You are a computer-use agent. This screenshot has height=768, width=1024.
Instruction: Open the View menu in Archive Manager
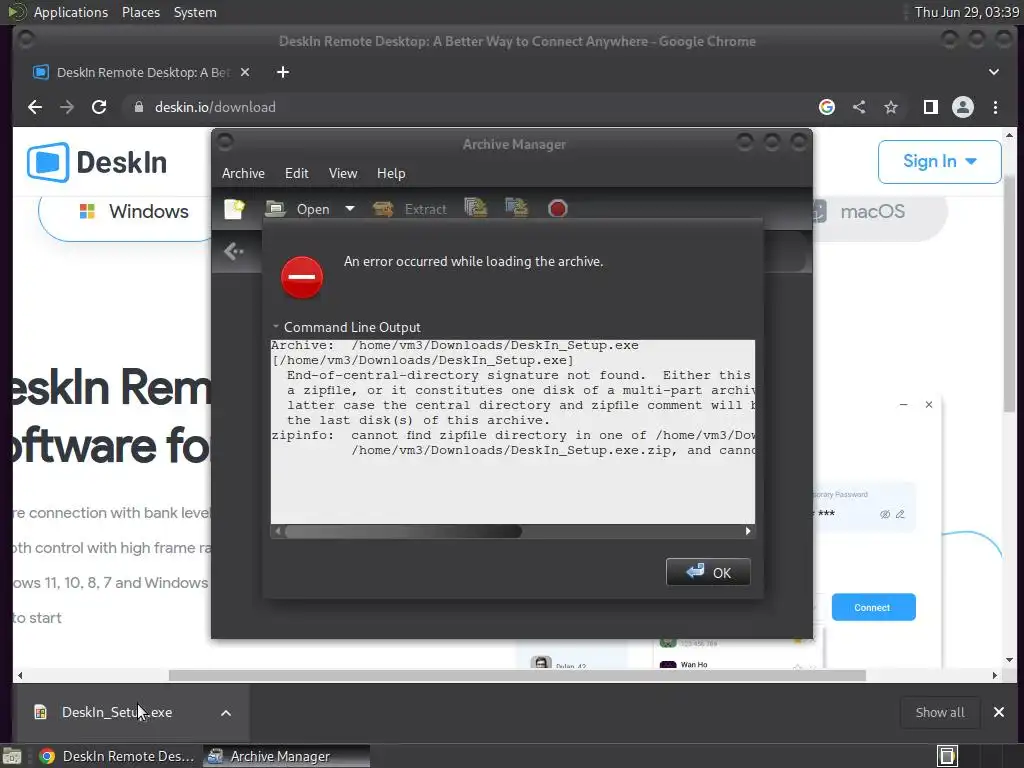click(343, 173)
